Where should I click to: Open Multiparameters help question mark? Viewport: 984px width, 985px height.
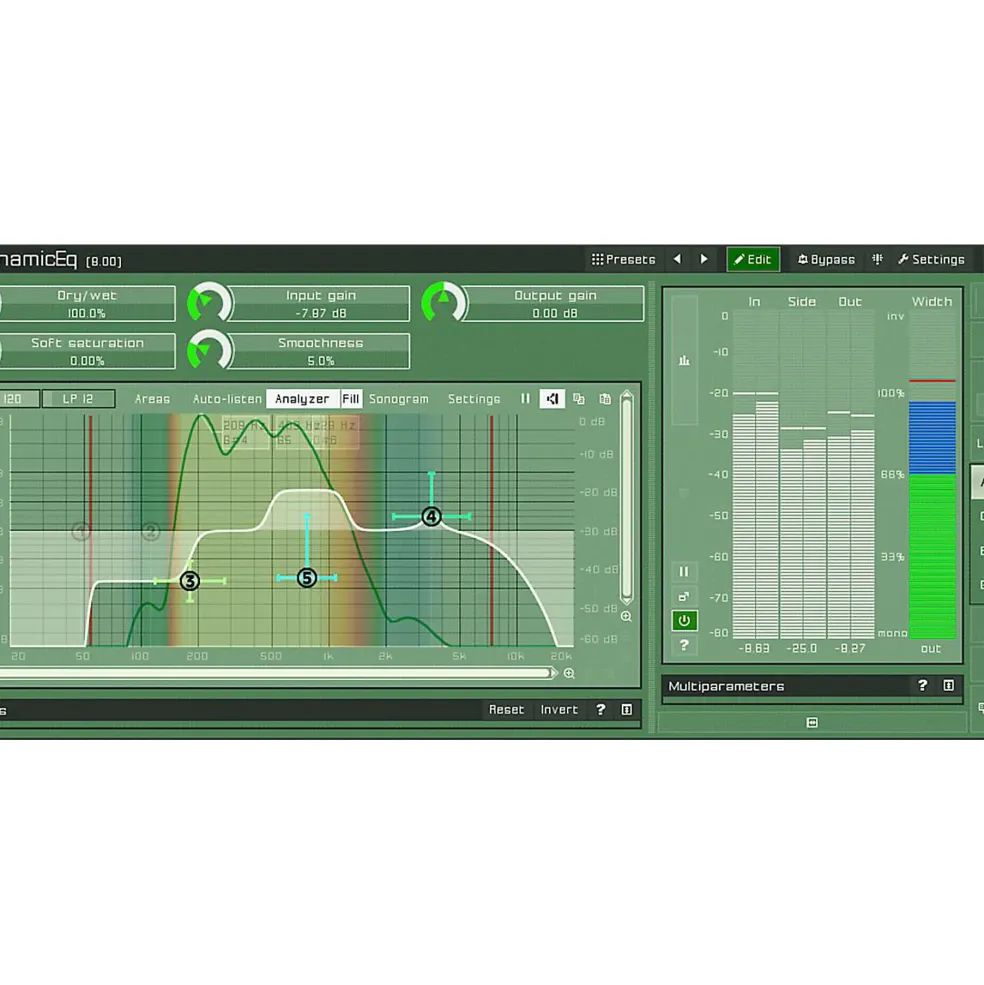922,685
